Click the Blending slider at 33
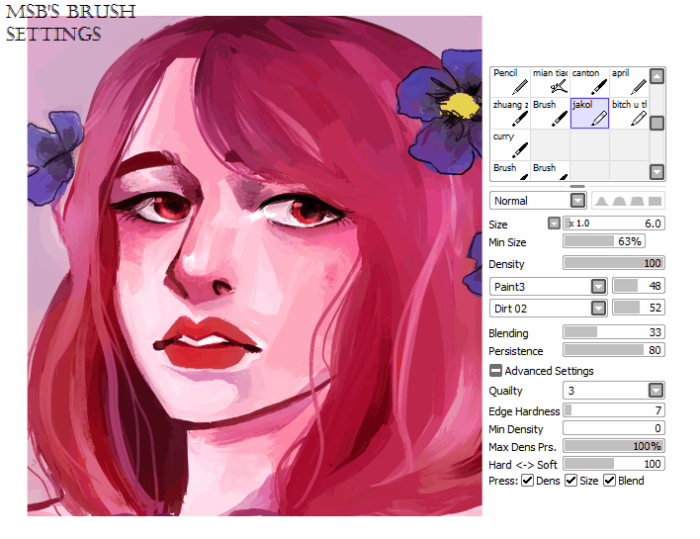 614,332
